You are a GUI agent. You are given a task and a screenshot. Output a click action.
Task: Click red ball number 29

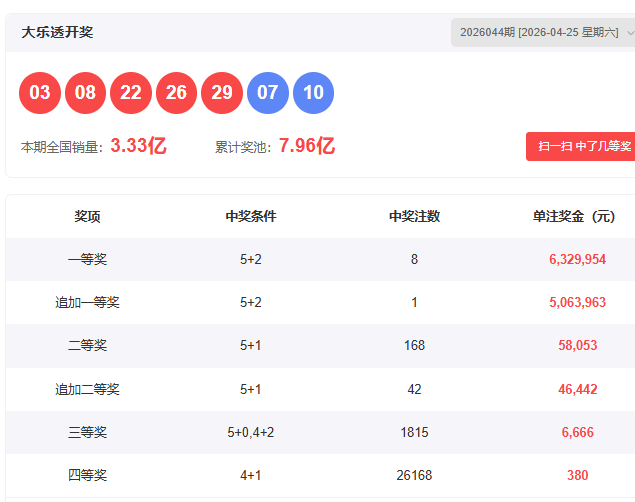click(x=222, y=93)
